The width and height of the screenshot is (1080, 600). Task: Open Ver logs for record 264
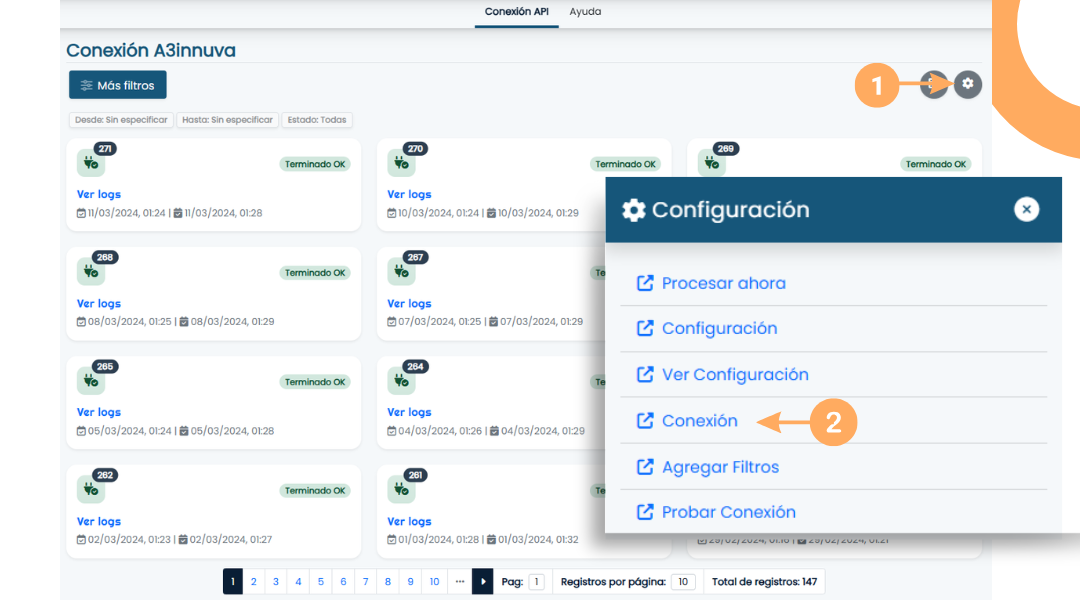[409, 412]
